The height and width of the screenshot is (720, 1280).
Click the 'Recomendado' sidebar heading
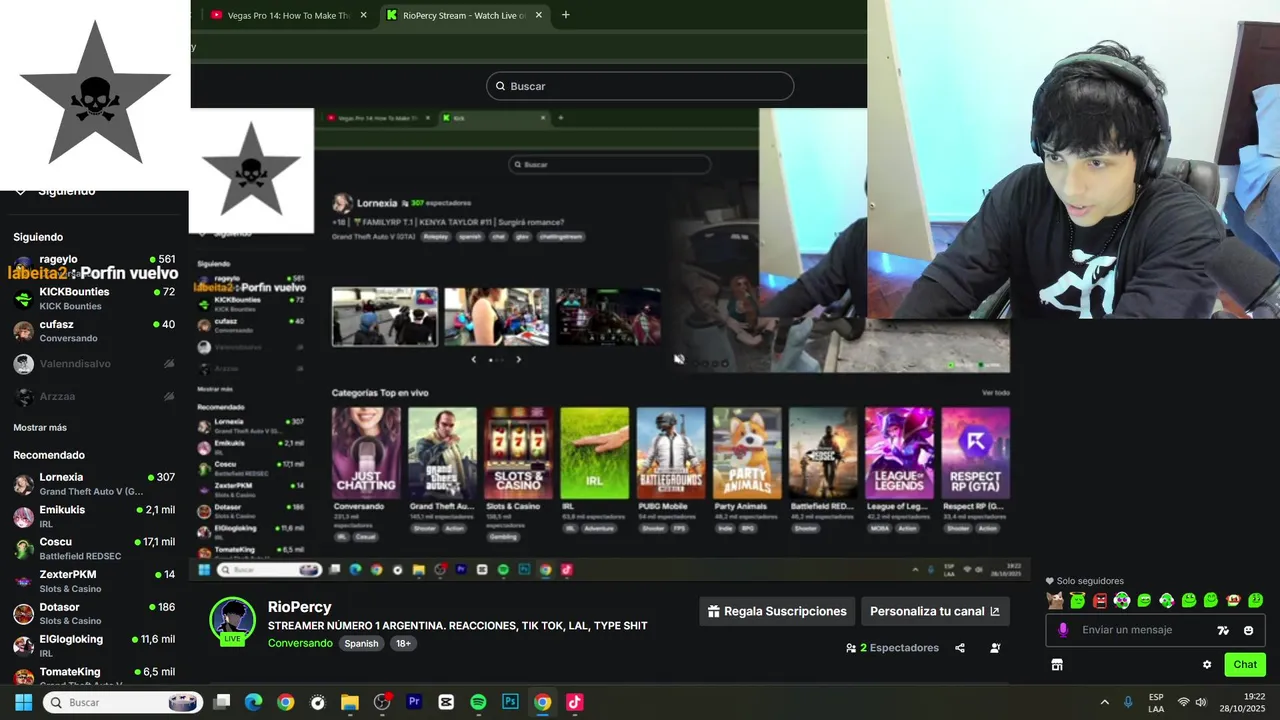click(x=49, y=455)
